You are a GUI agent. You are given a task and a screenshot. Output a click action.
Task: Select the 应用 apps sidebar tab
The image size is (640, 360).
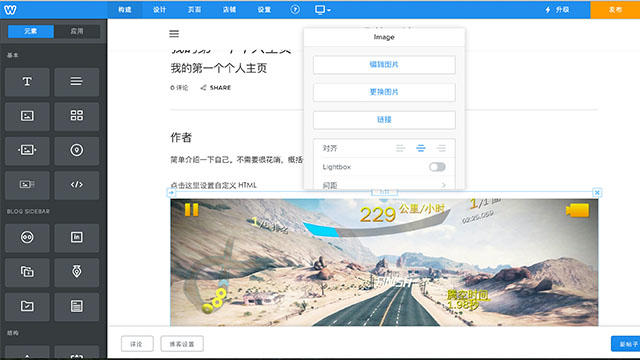tap(77, 31)
